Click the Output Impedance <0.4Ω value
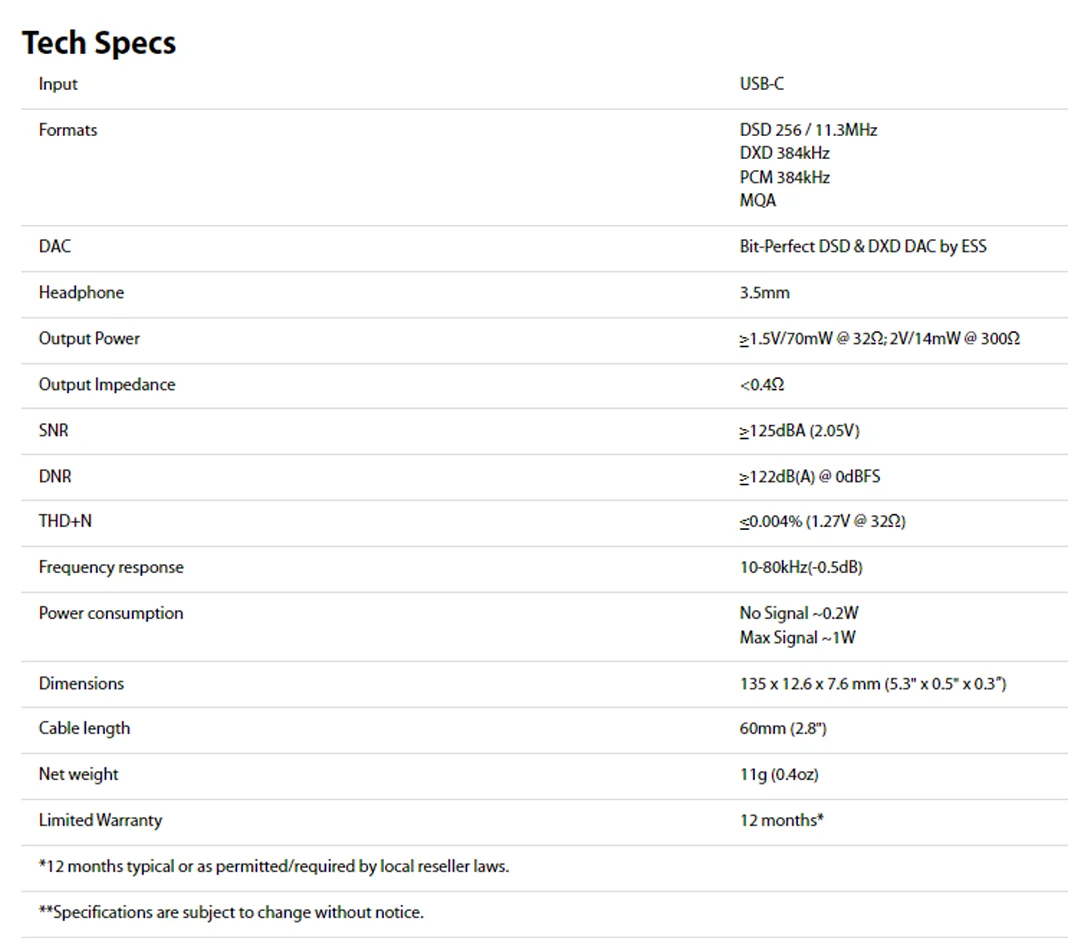1068x938 pixels. click(761, 384)
